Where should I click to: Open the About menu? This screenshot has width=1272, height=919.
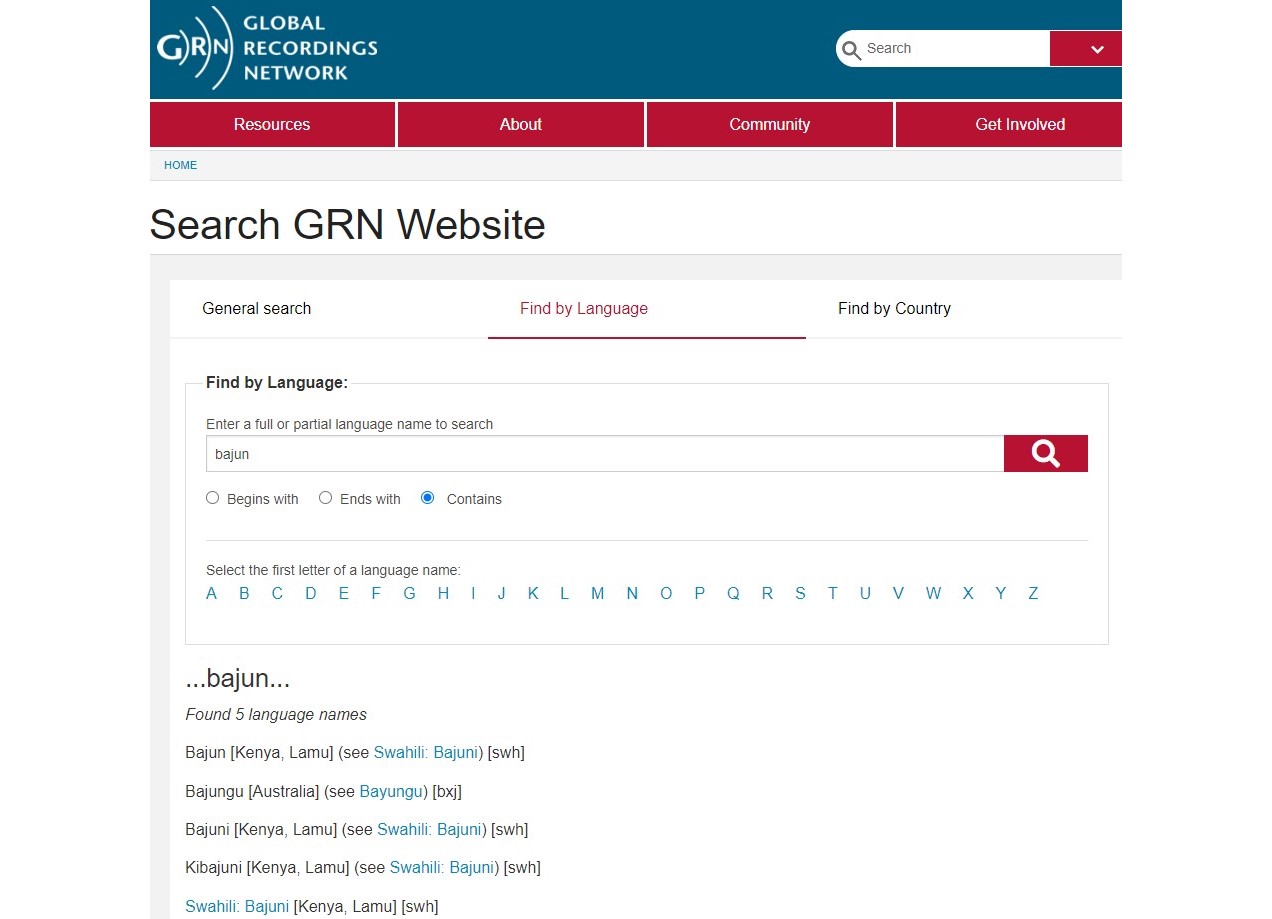pos(520,125)
